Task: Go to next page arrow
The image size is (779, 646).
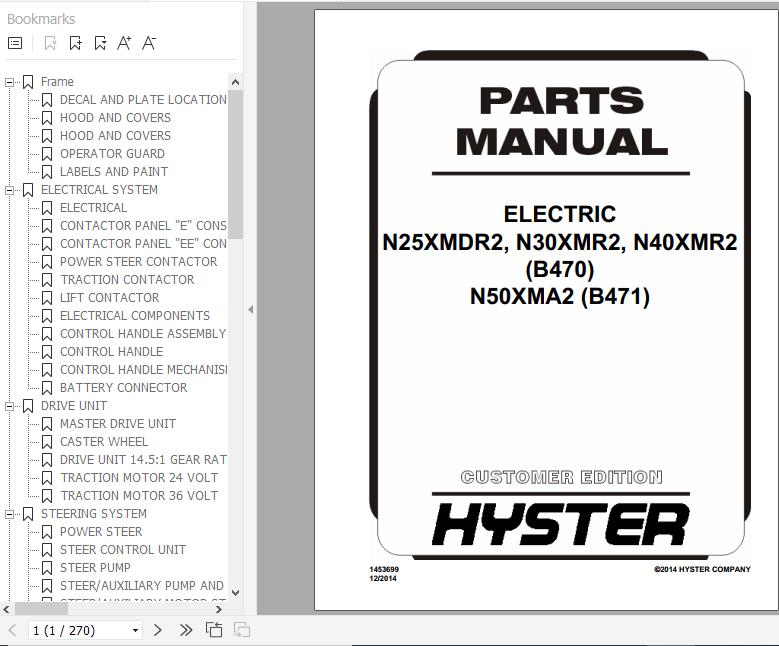Action: 157,630
